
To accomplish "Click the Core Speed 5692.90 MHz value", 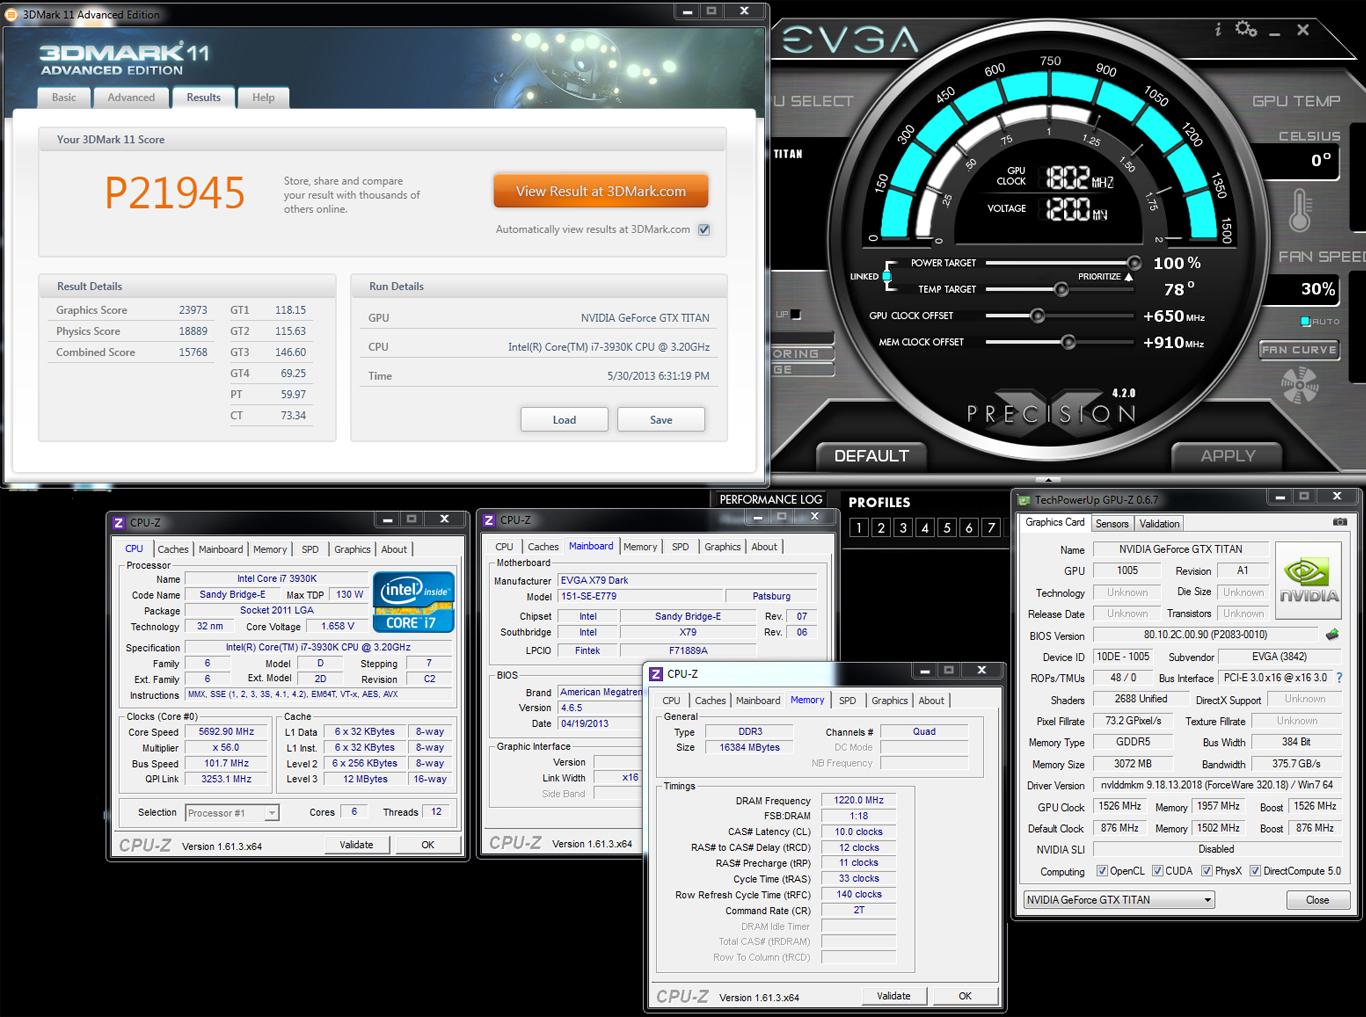I will [227, 732].
